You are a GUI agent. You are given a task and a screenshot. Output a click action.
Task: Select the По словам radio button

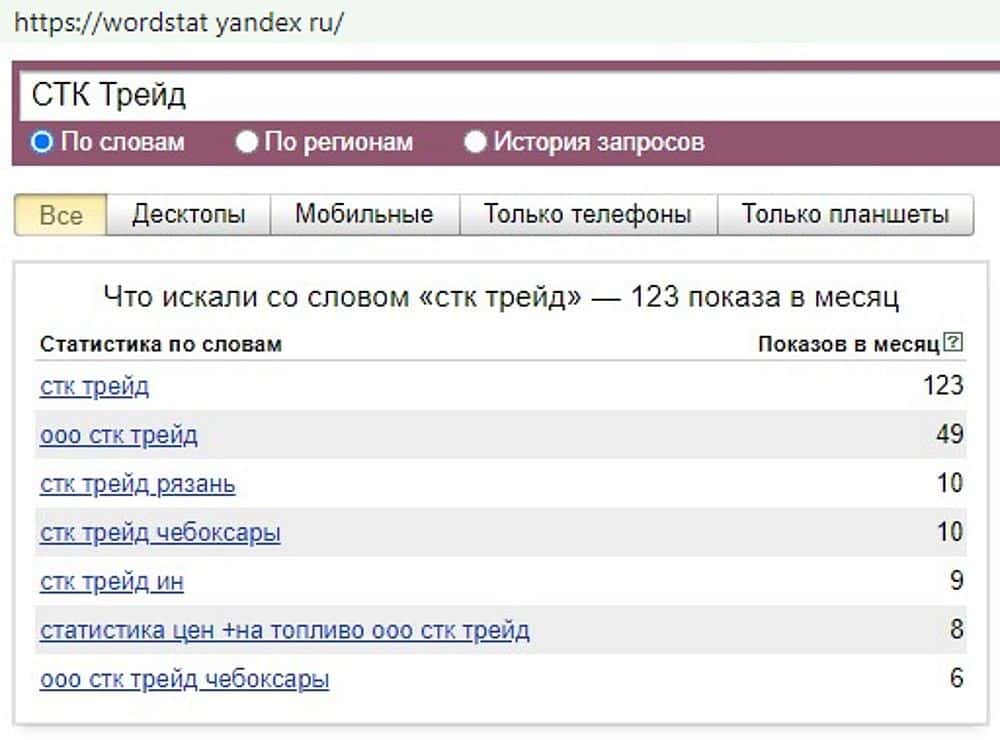(42, 142)
